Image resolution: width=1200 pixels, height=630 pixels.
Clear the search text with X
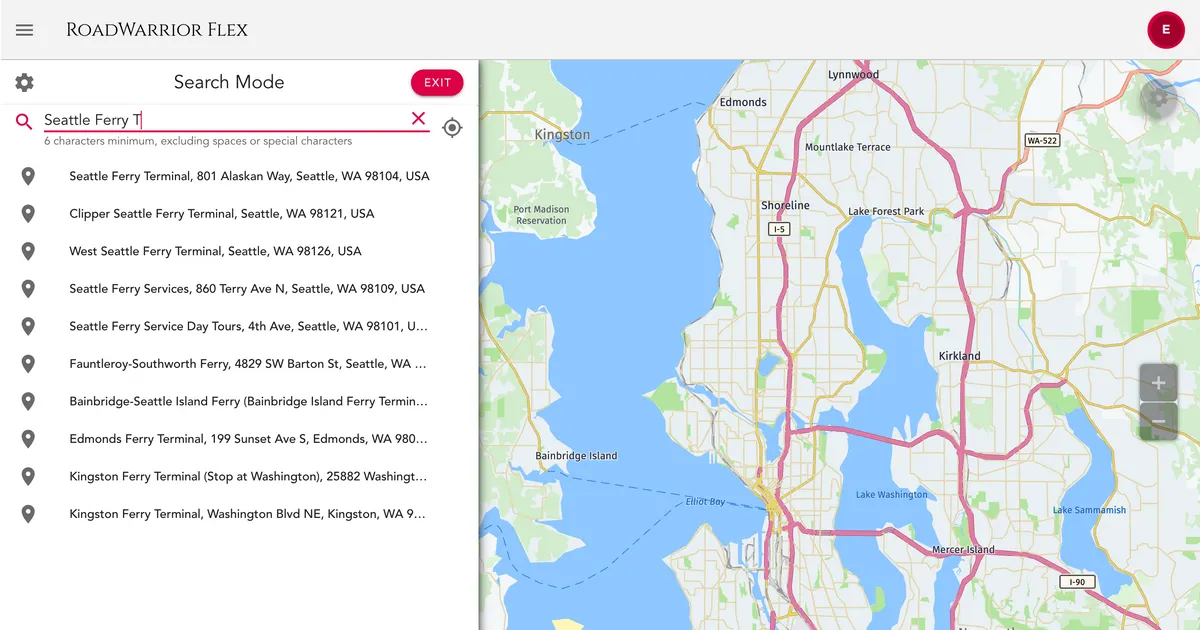pos(418,119)
